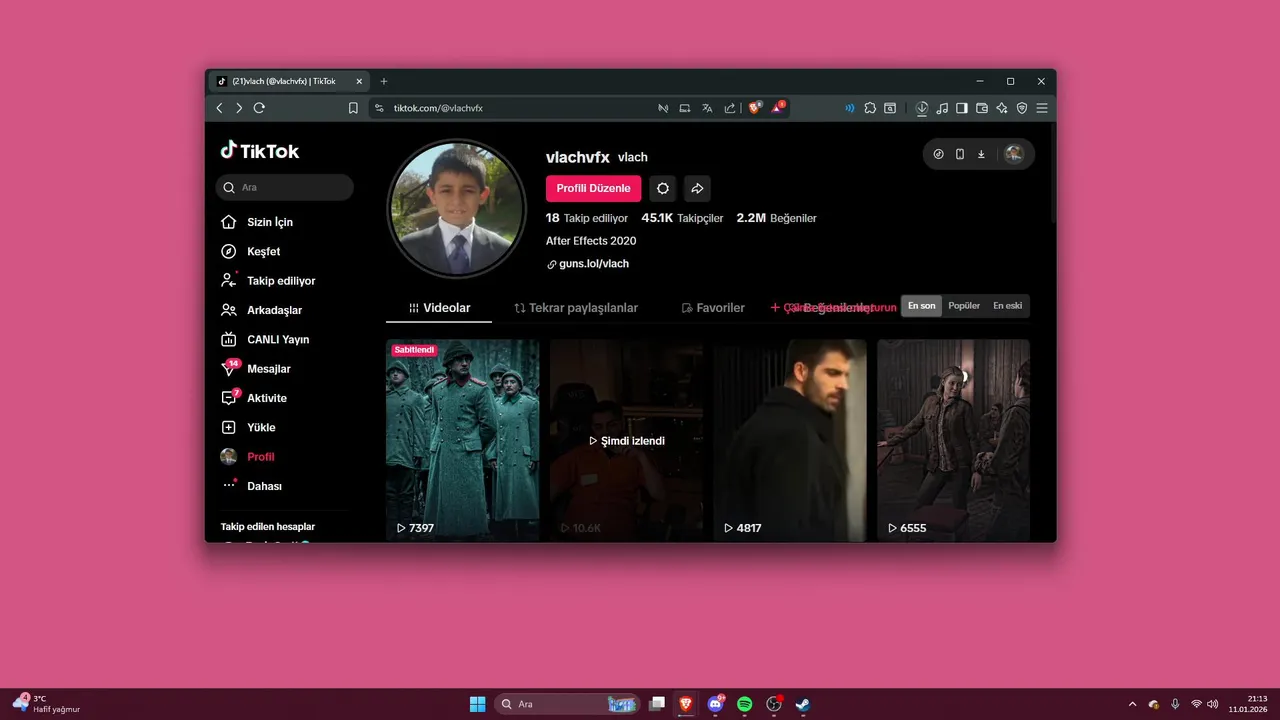
Task: Open Mesajlar inbox with 14 badge
Action: (x=256, y=369)
